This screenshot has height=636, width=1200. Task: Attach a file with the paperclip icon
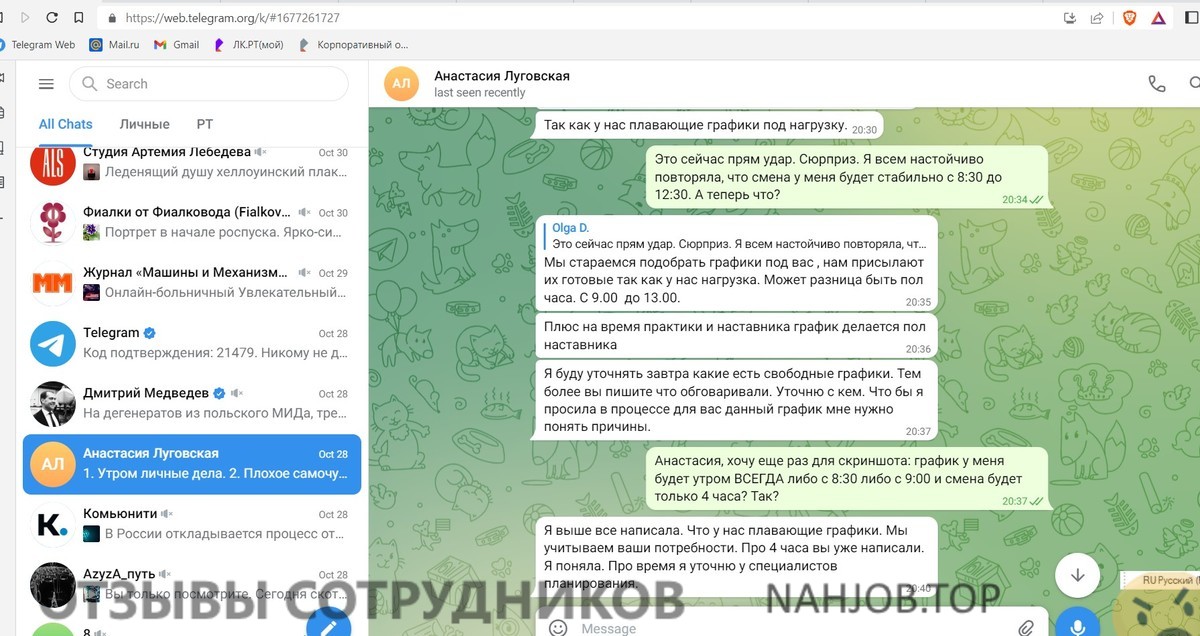[1027, 628]
